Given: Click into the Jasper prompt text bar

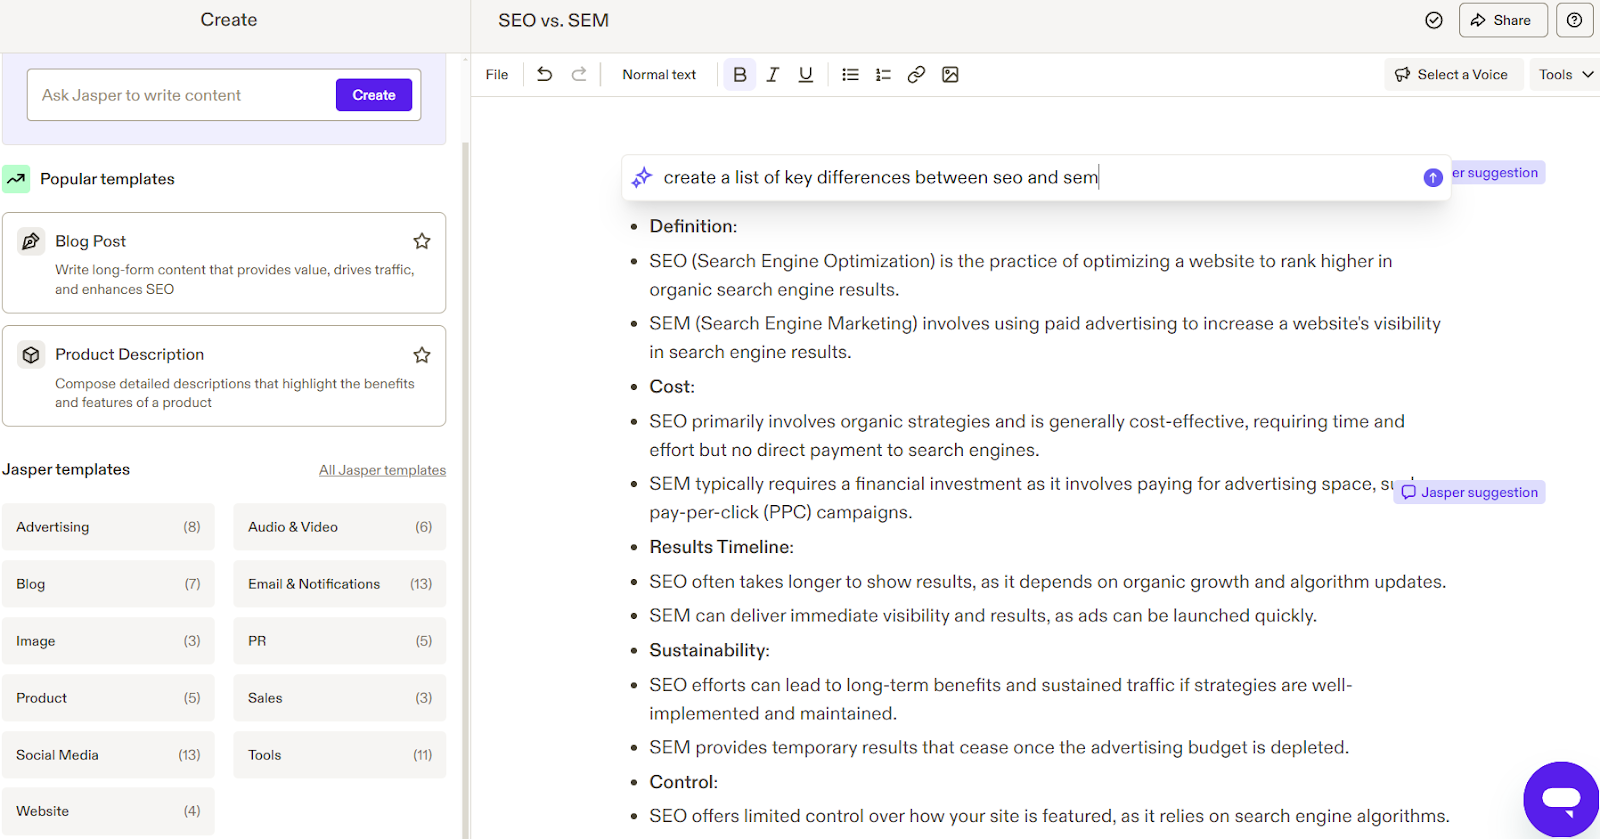Looking at the screenshot, I should (1035, 177).
